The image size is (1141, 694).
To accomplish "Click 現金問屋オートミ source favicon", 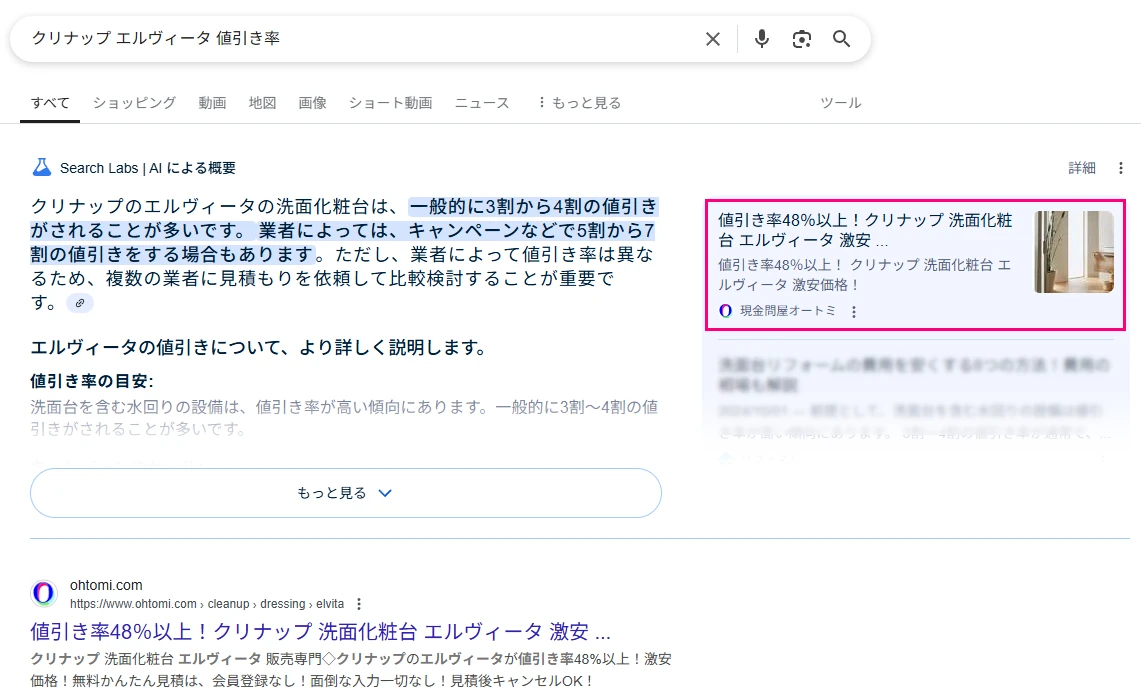I will coord(725,311).
